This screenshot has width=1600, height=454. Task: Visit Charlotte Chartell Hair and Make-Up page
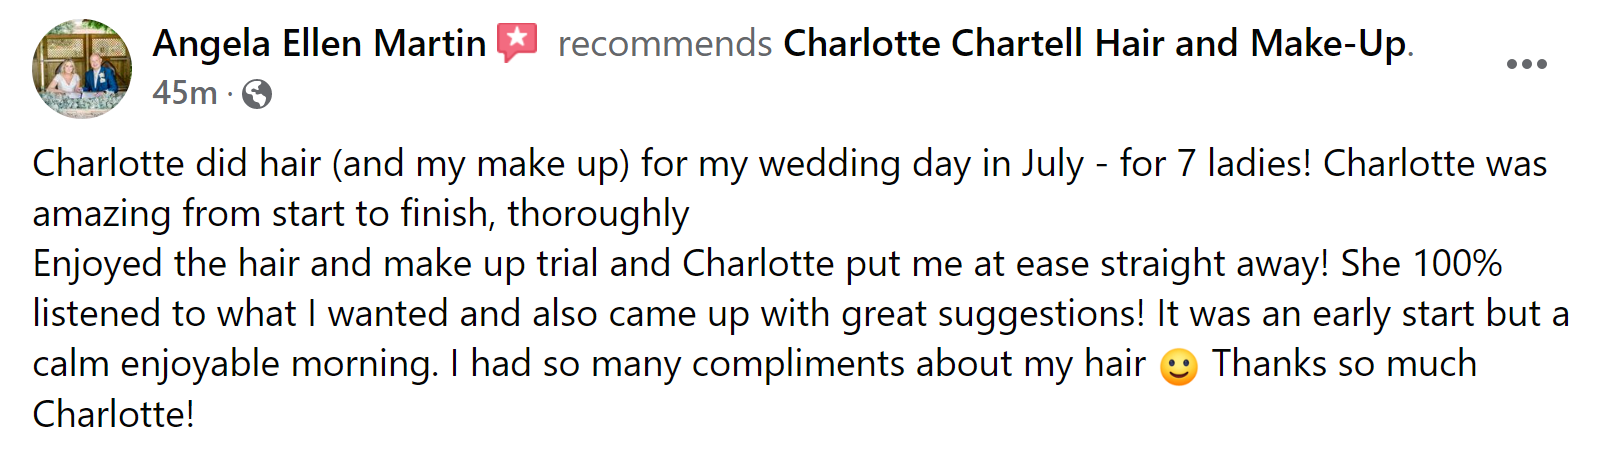click(x=1095, y=43)
